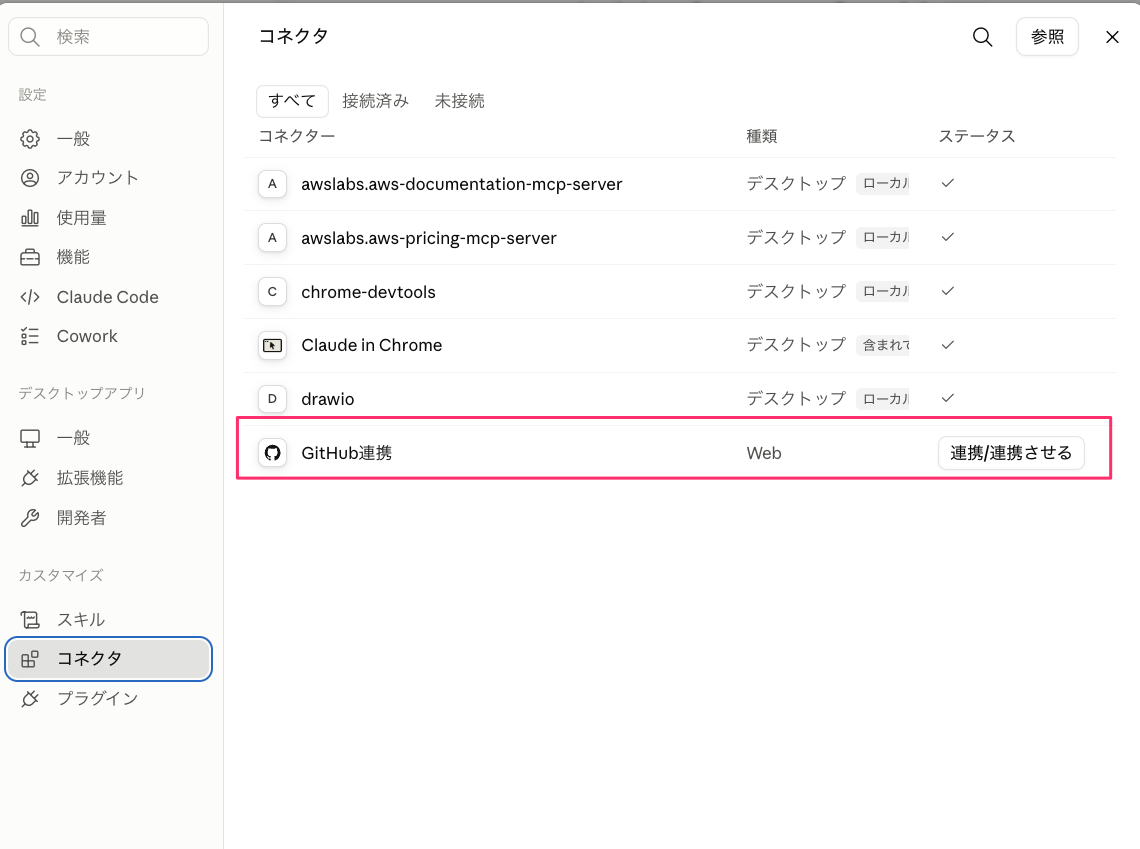Screen dimensions: 1140x849
Task: Click the 参照 button
Action: (x=1047, y=37)
